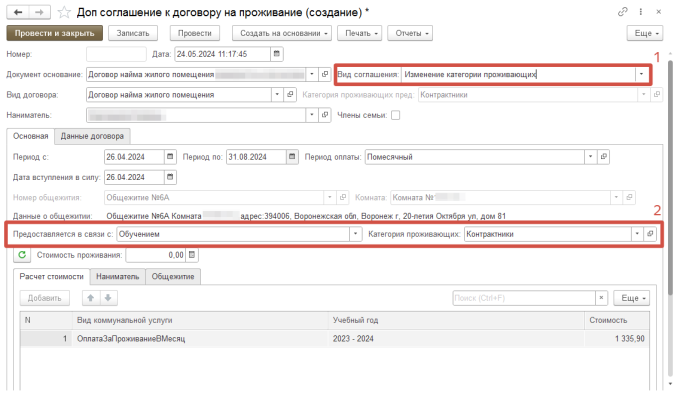This screenshot has height=397, width=674.
Task: Select the Расчет стоимости tab
Action: point(52,276)
